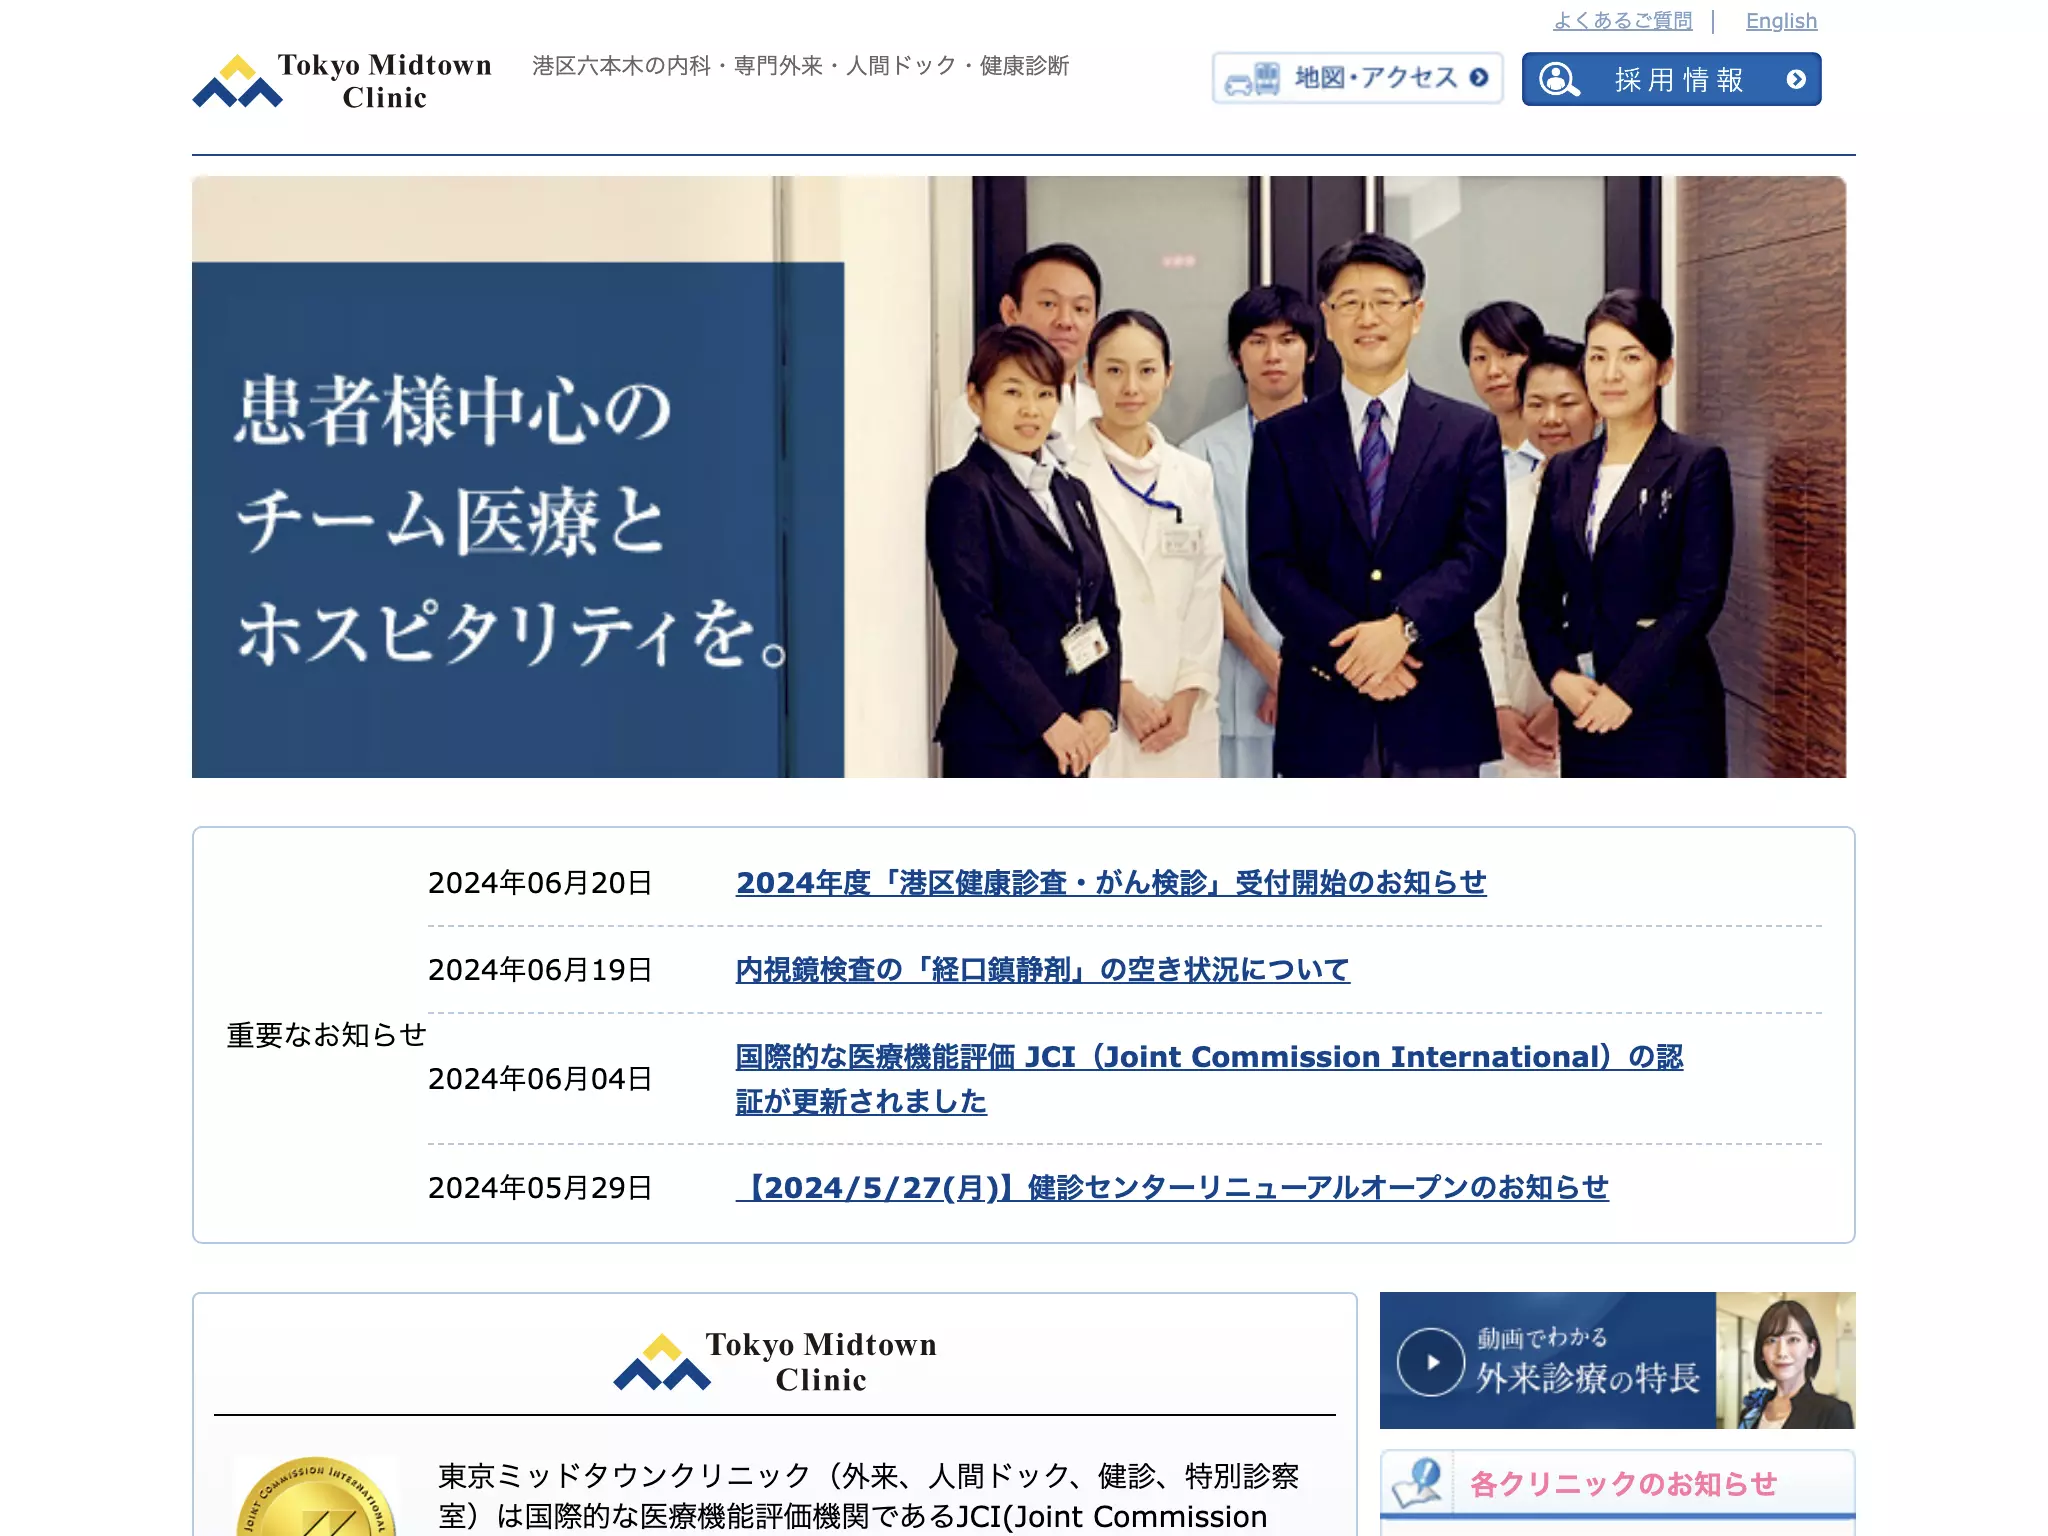Click the Tokyo Midtown Clinic logo in info panel
This screenshot has height=1536, width=2048.
(x=775, y=1362)
